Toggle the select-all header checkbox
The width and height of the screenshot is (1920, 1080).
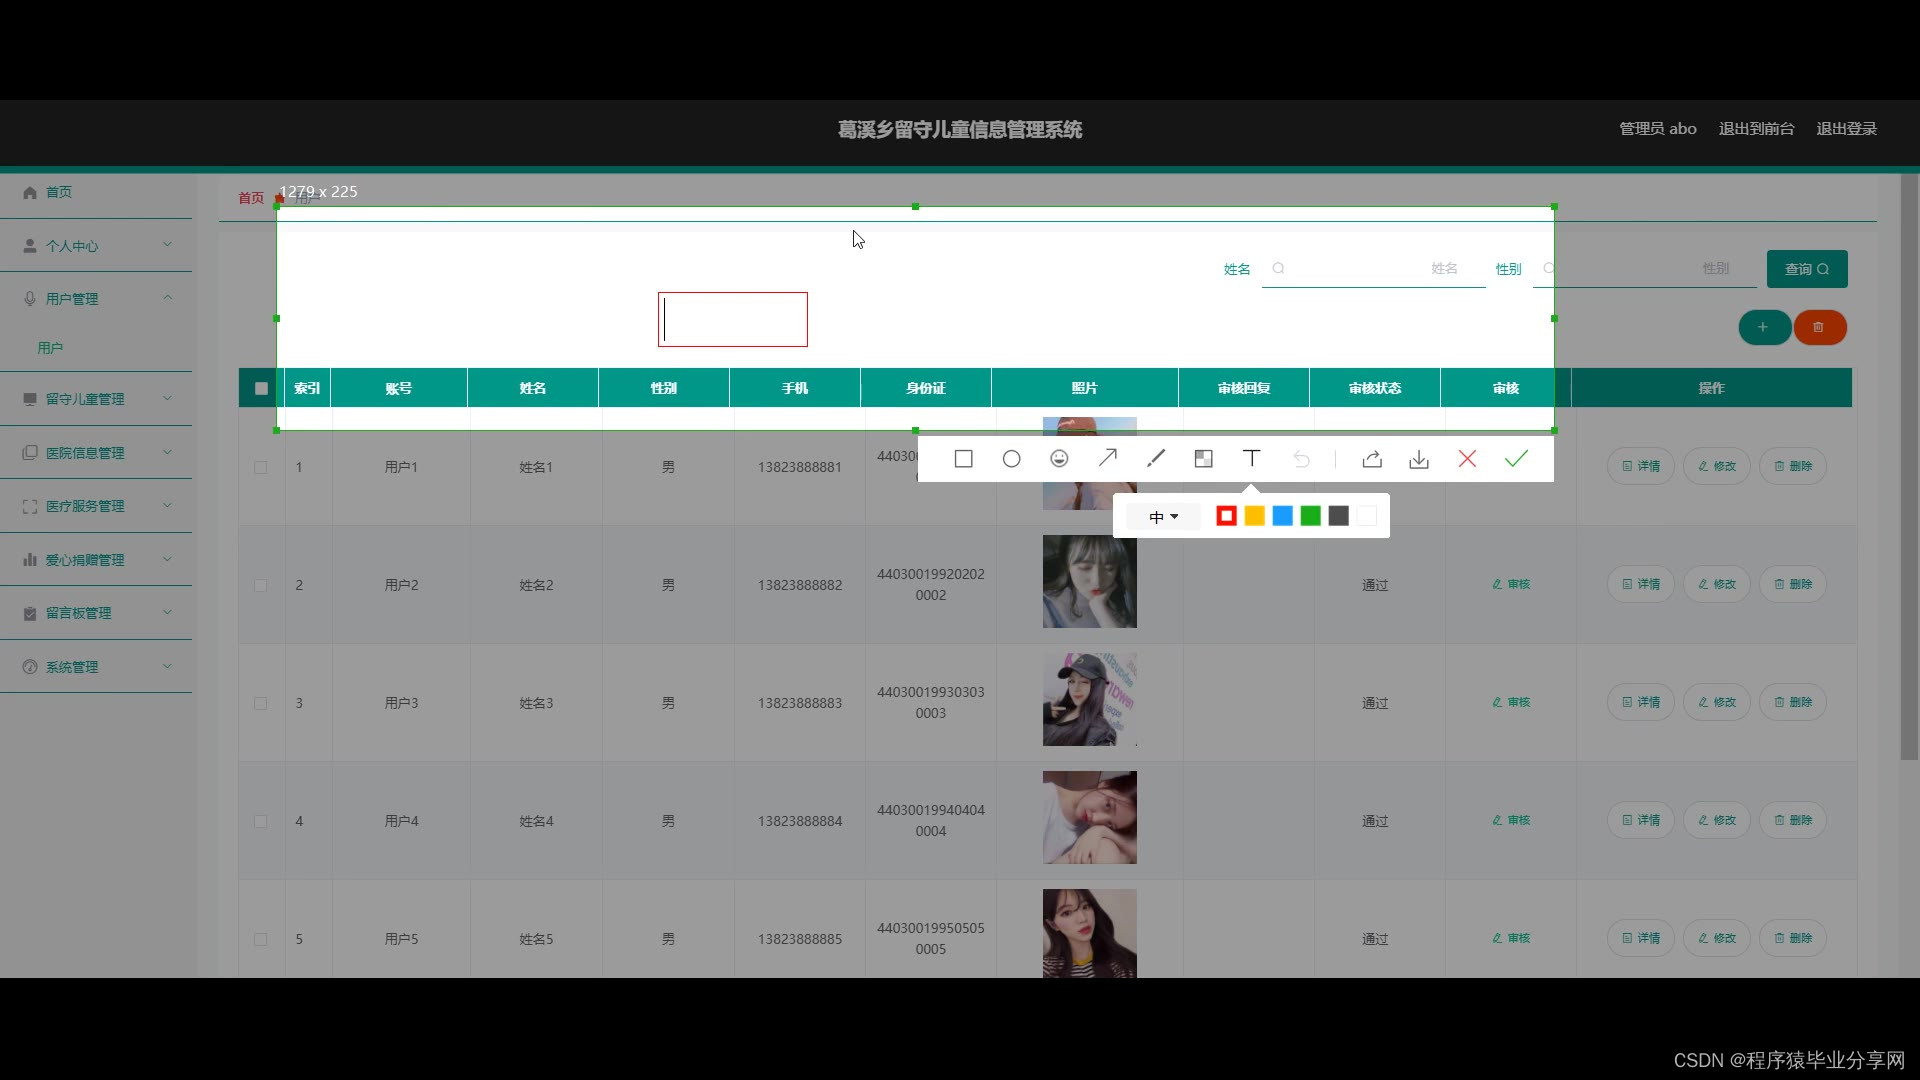(x=261, y=389)
